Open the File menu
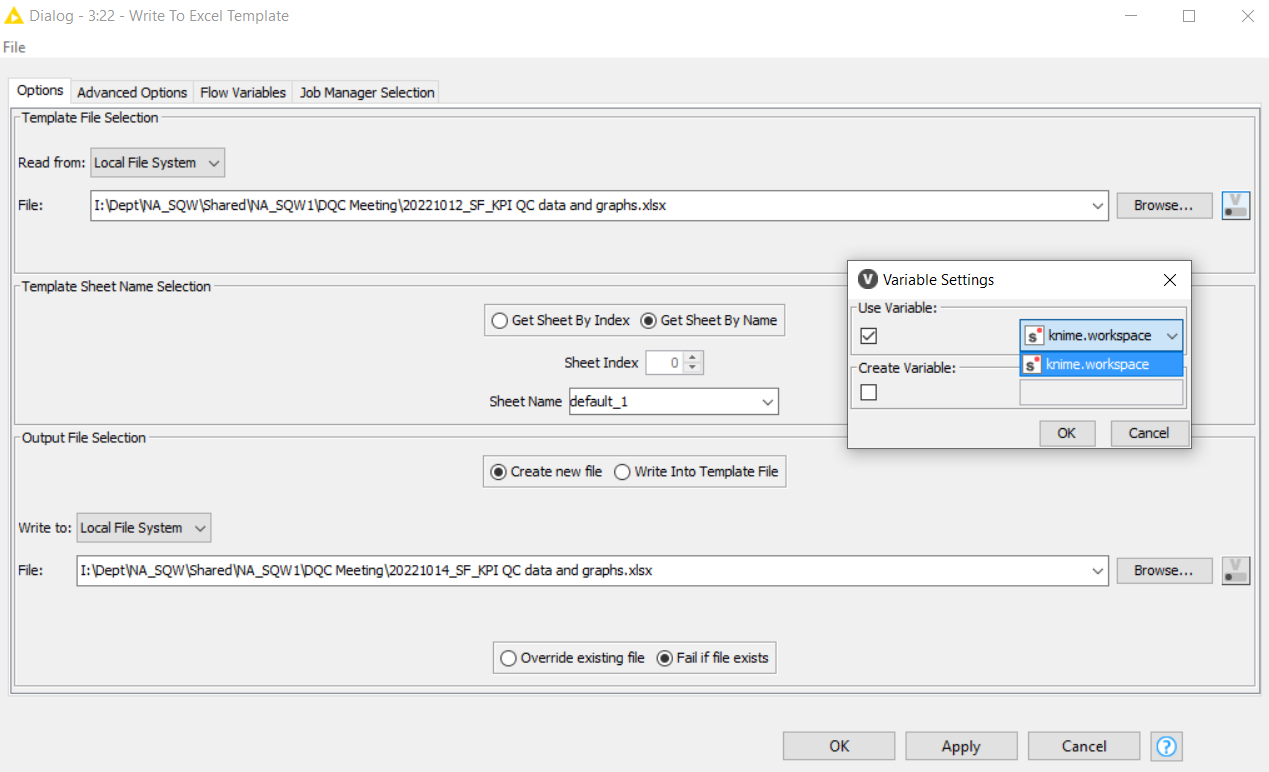The height and width of the screenshot is (772, 1269). tap(14, 47)
